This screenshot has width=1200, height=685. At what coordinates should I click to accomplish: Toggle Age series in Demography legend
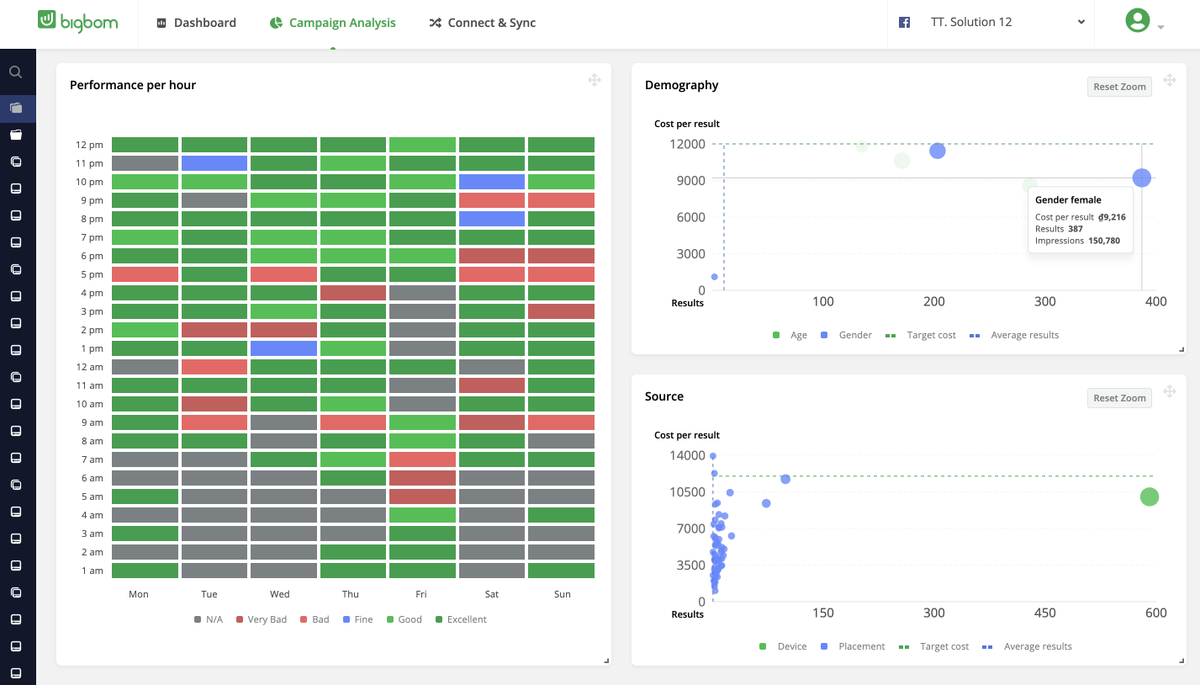pos(790,335)
